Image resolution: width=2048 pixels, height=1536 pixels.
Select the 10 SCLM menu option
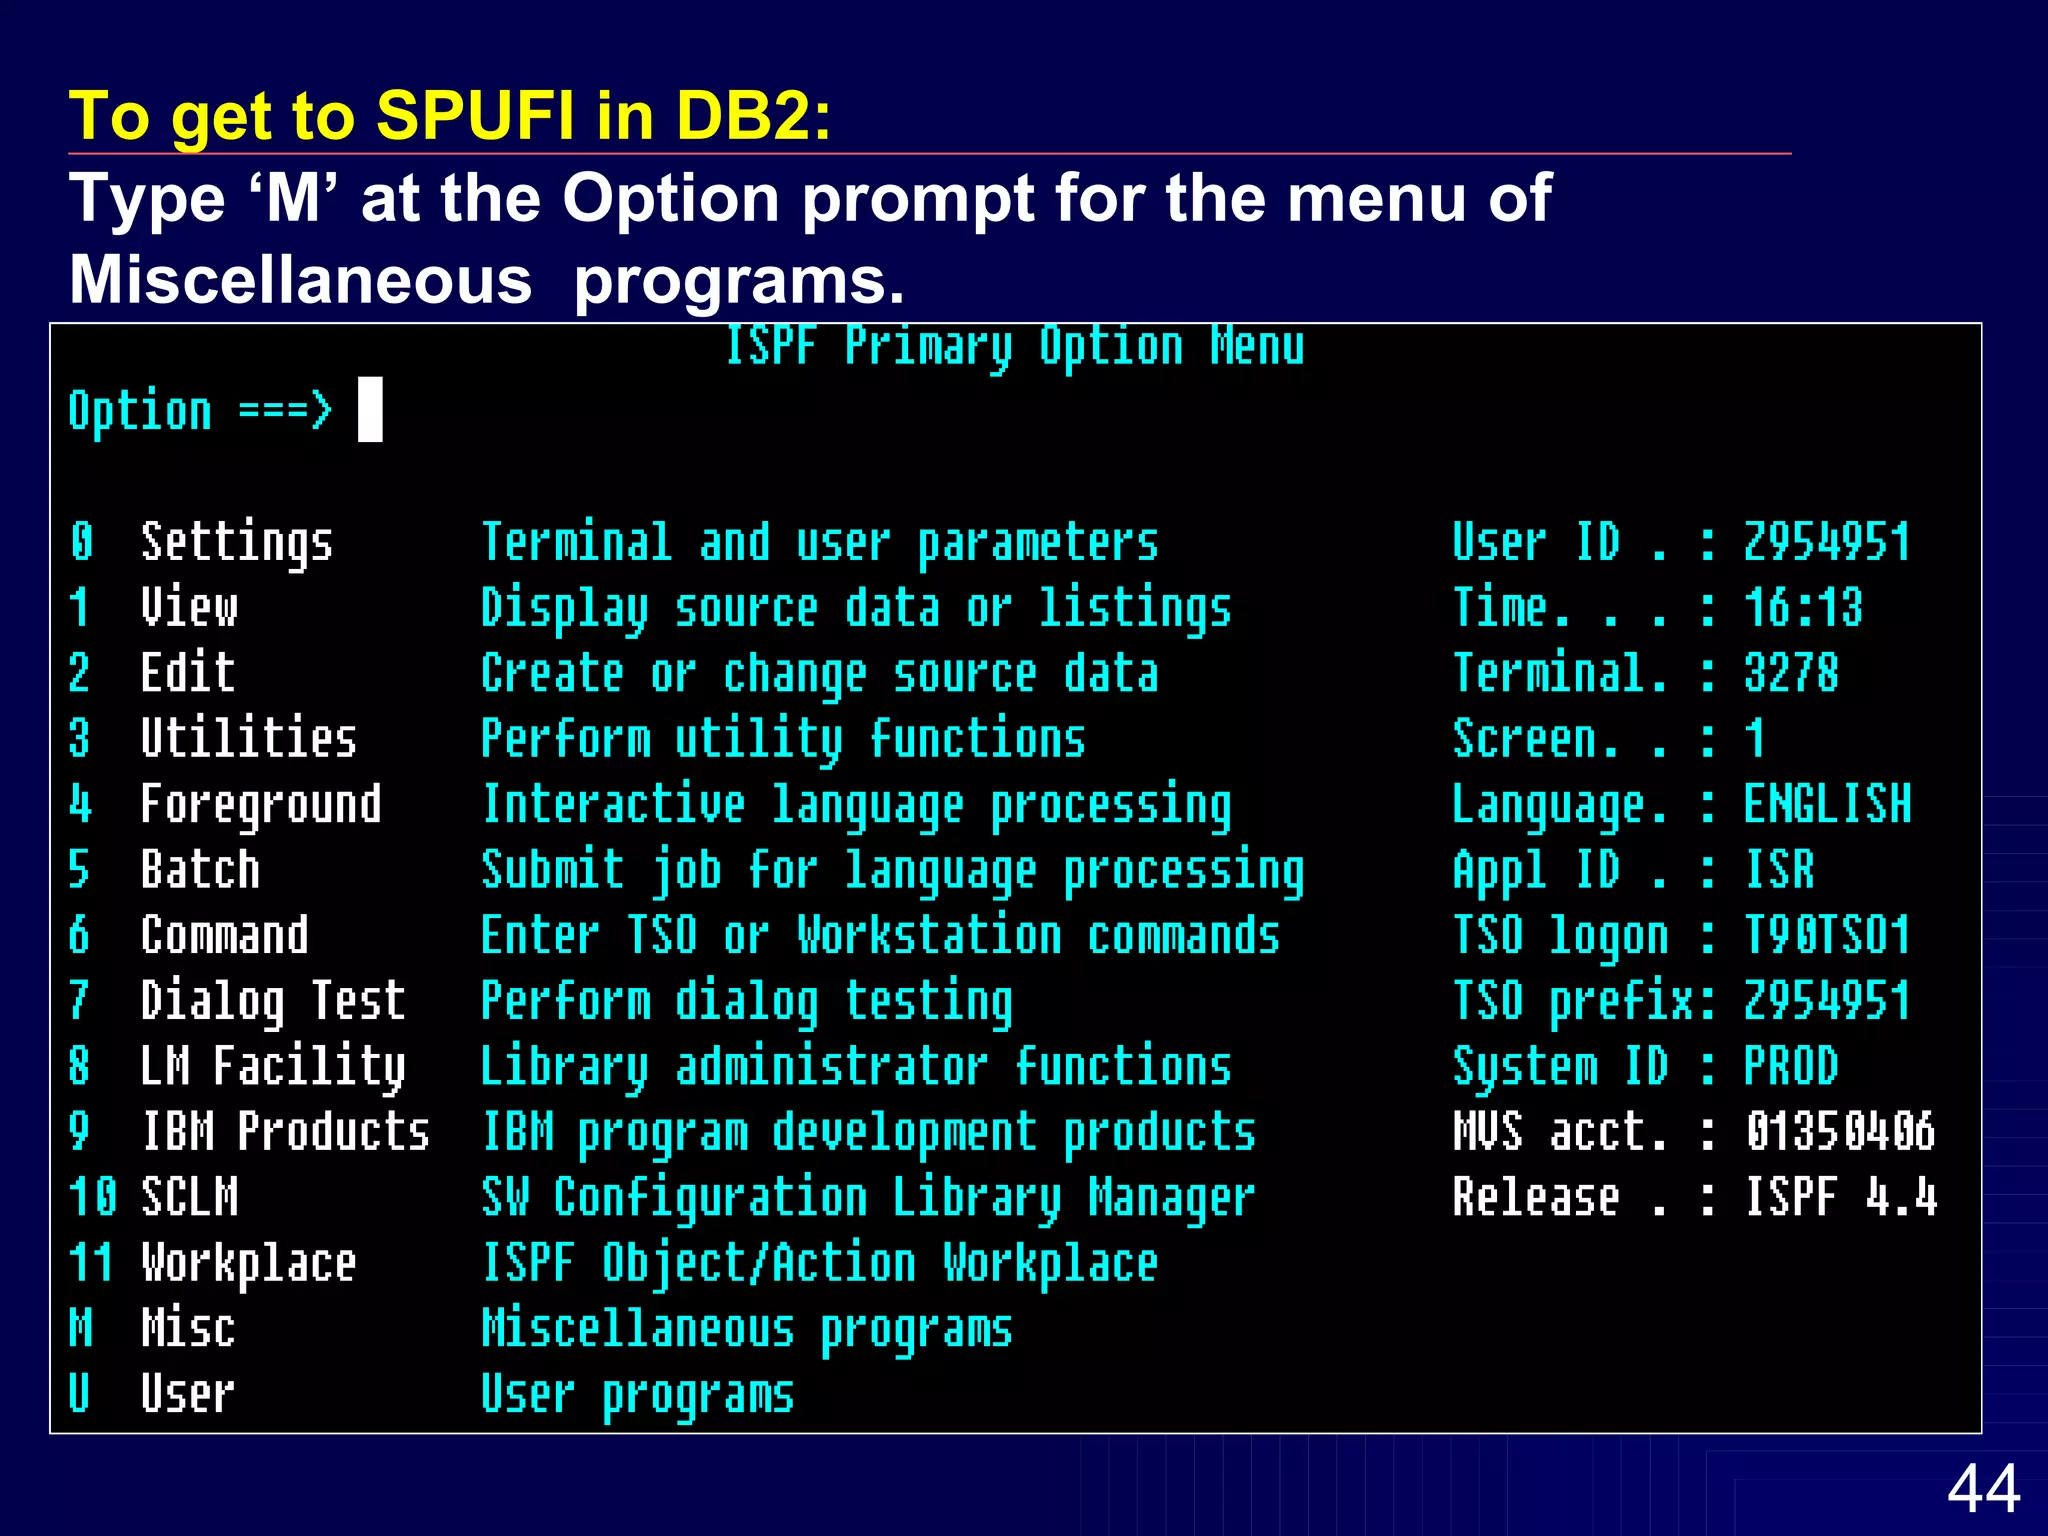click(x=153, y=1198)
